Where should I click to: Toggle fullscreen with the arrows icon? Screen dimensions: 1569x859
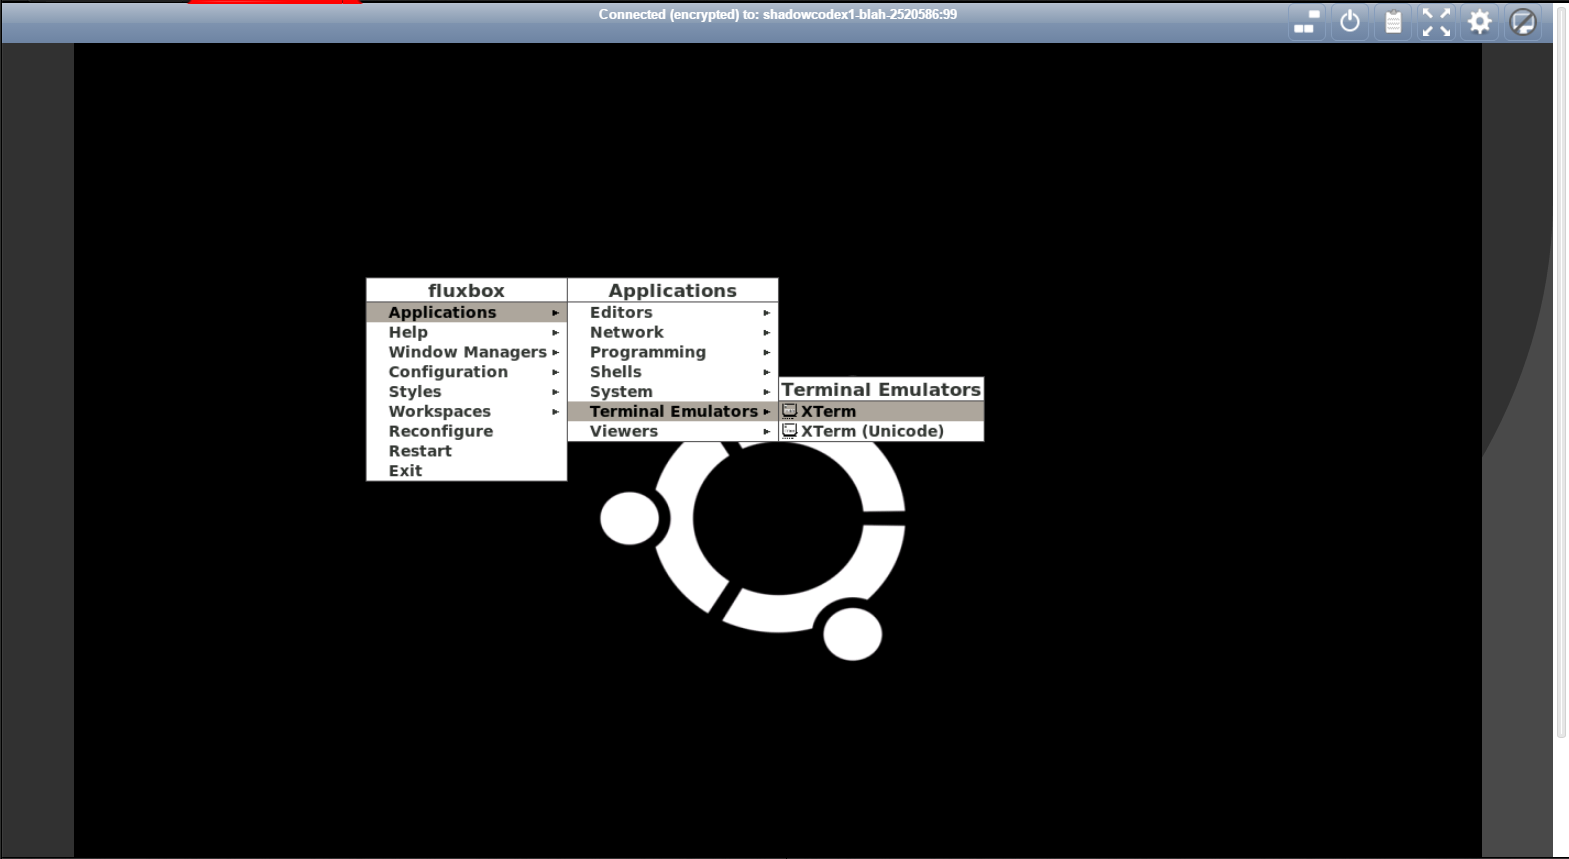[1437, 22]
